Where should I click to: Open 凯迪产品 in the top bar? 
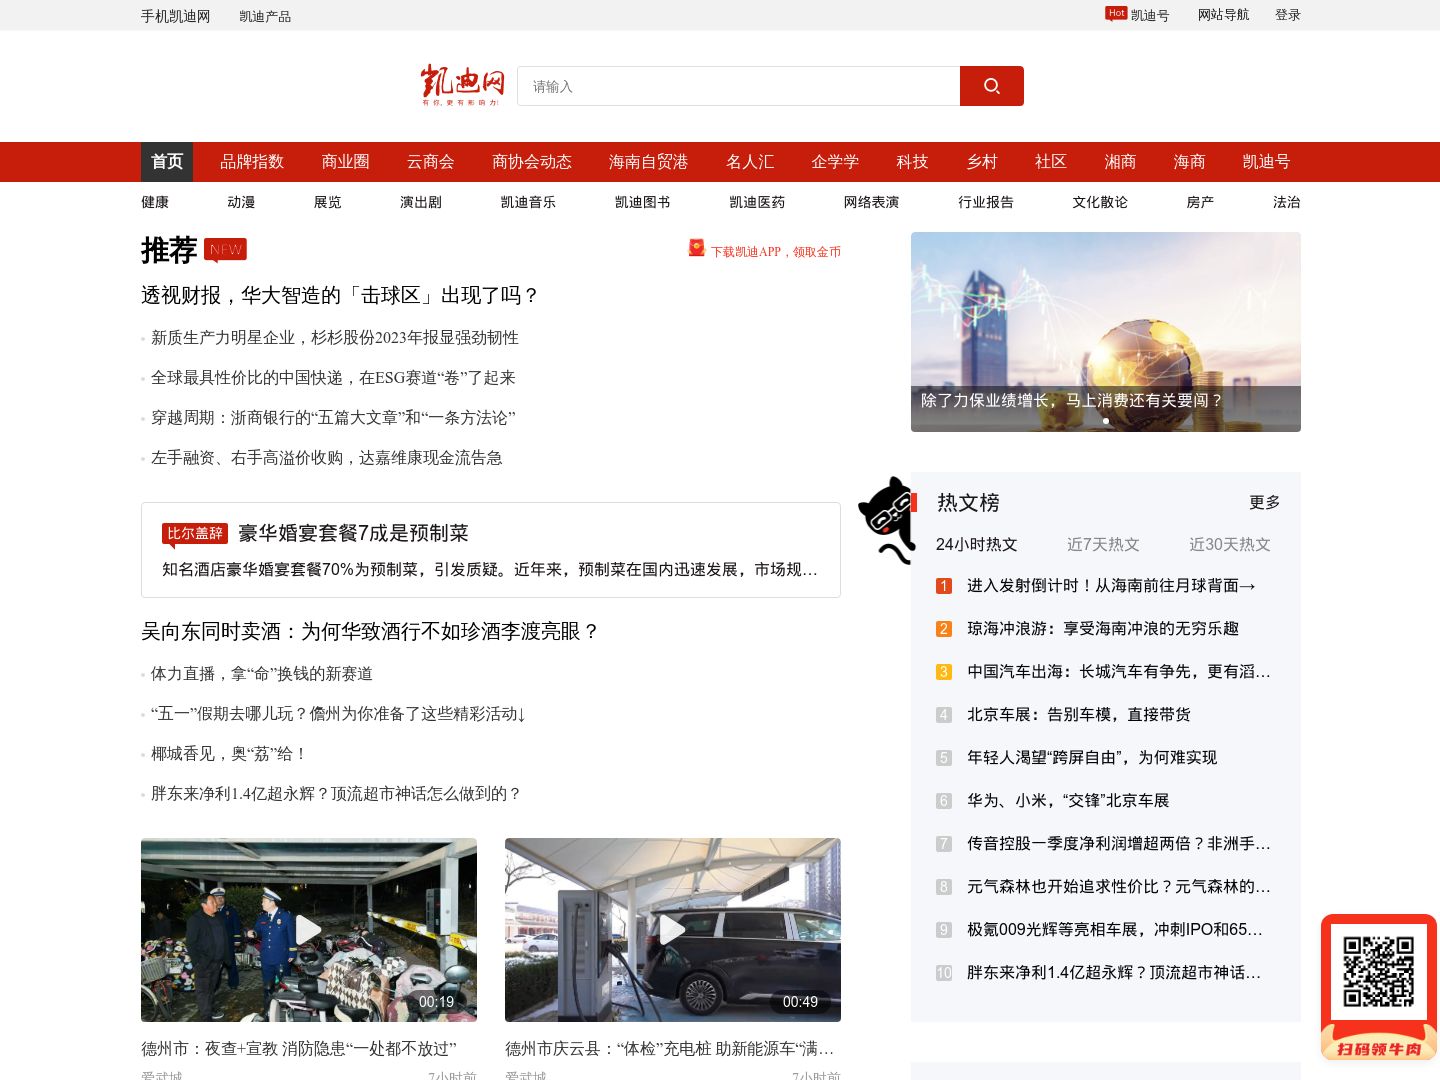[x=265, y=16]
